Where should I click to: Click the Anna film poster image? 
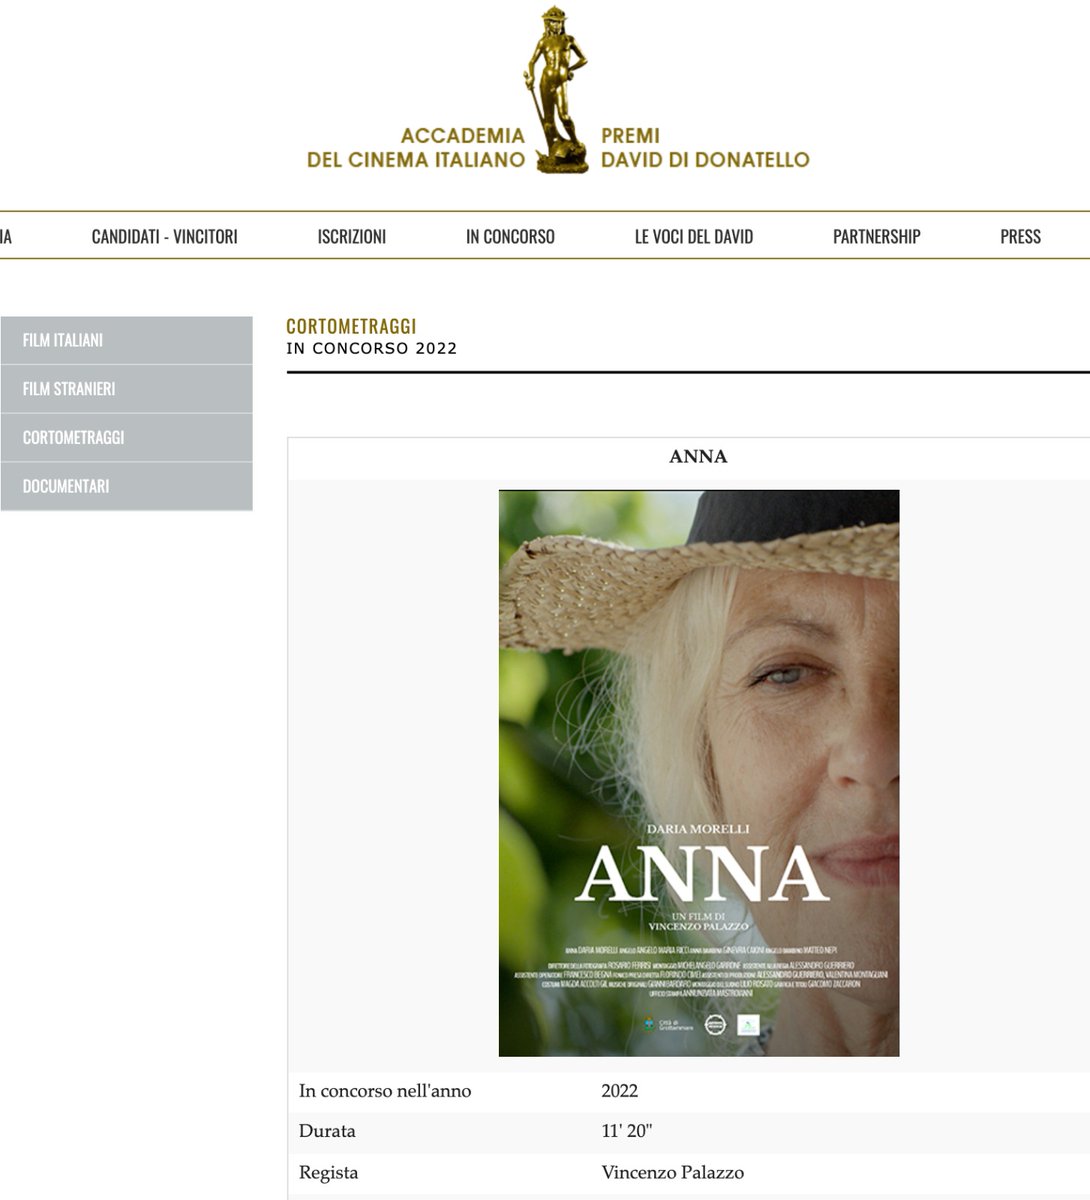pyautogui.click(x=699, y=773)
